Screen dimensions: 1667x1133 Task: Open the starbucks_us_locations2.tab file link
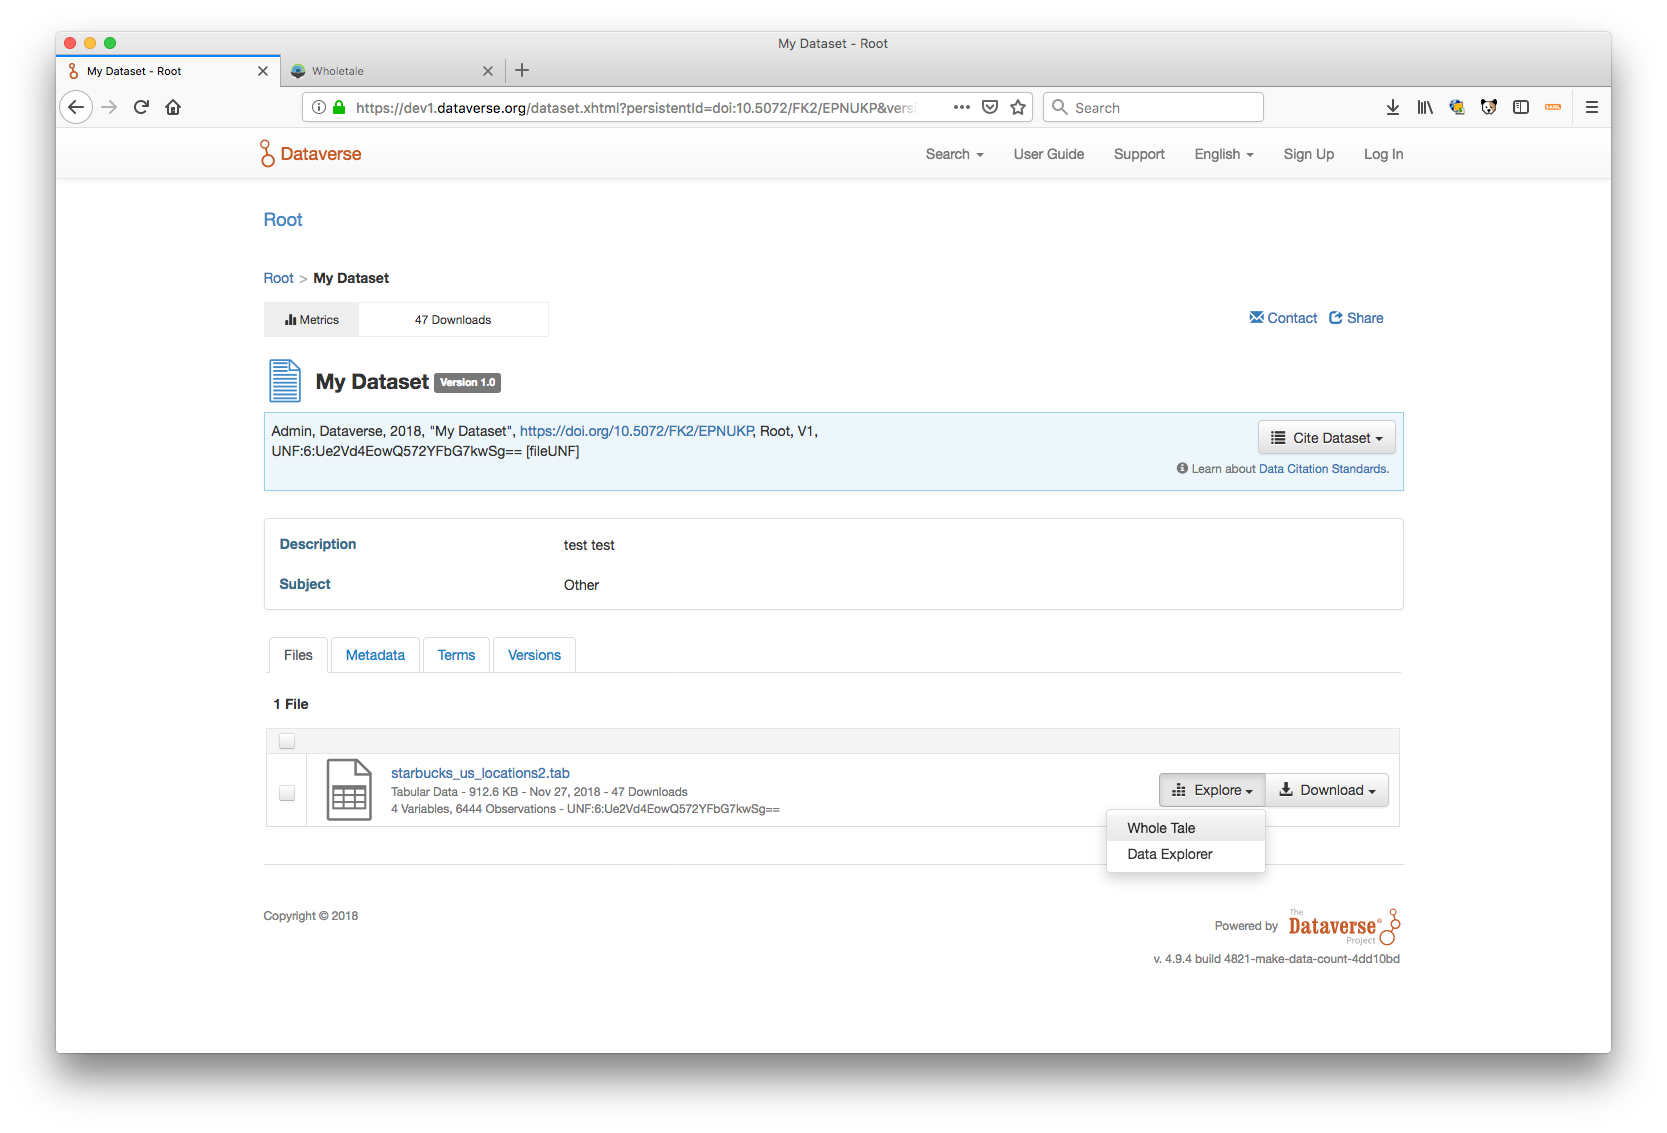tap(480, 773)
